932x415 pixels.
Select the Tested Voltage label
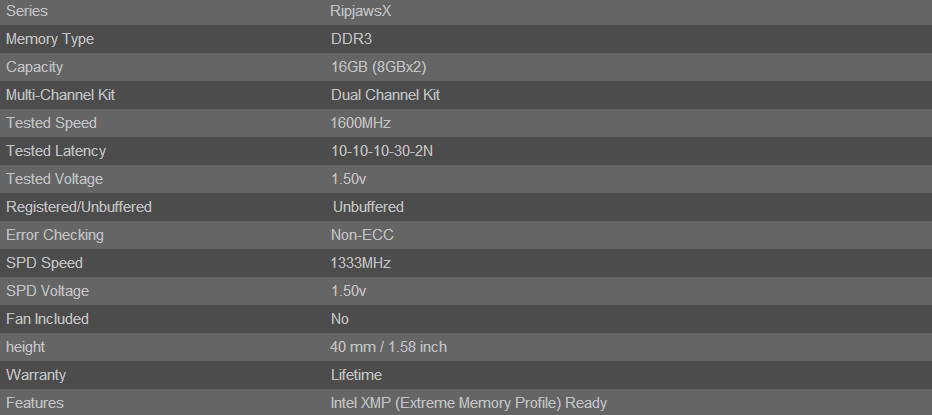(x=54, y=179)
